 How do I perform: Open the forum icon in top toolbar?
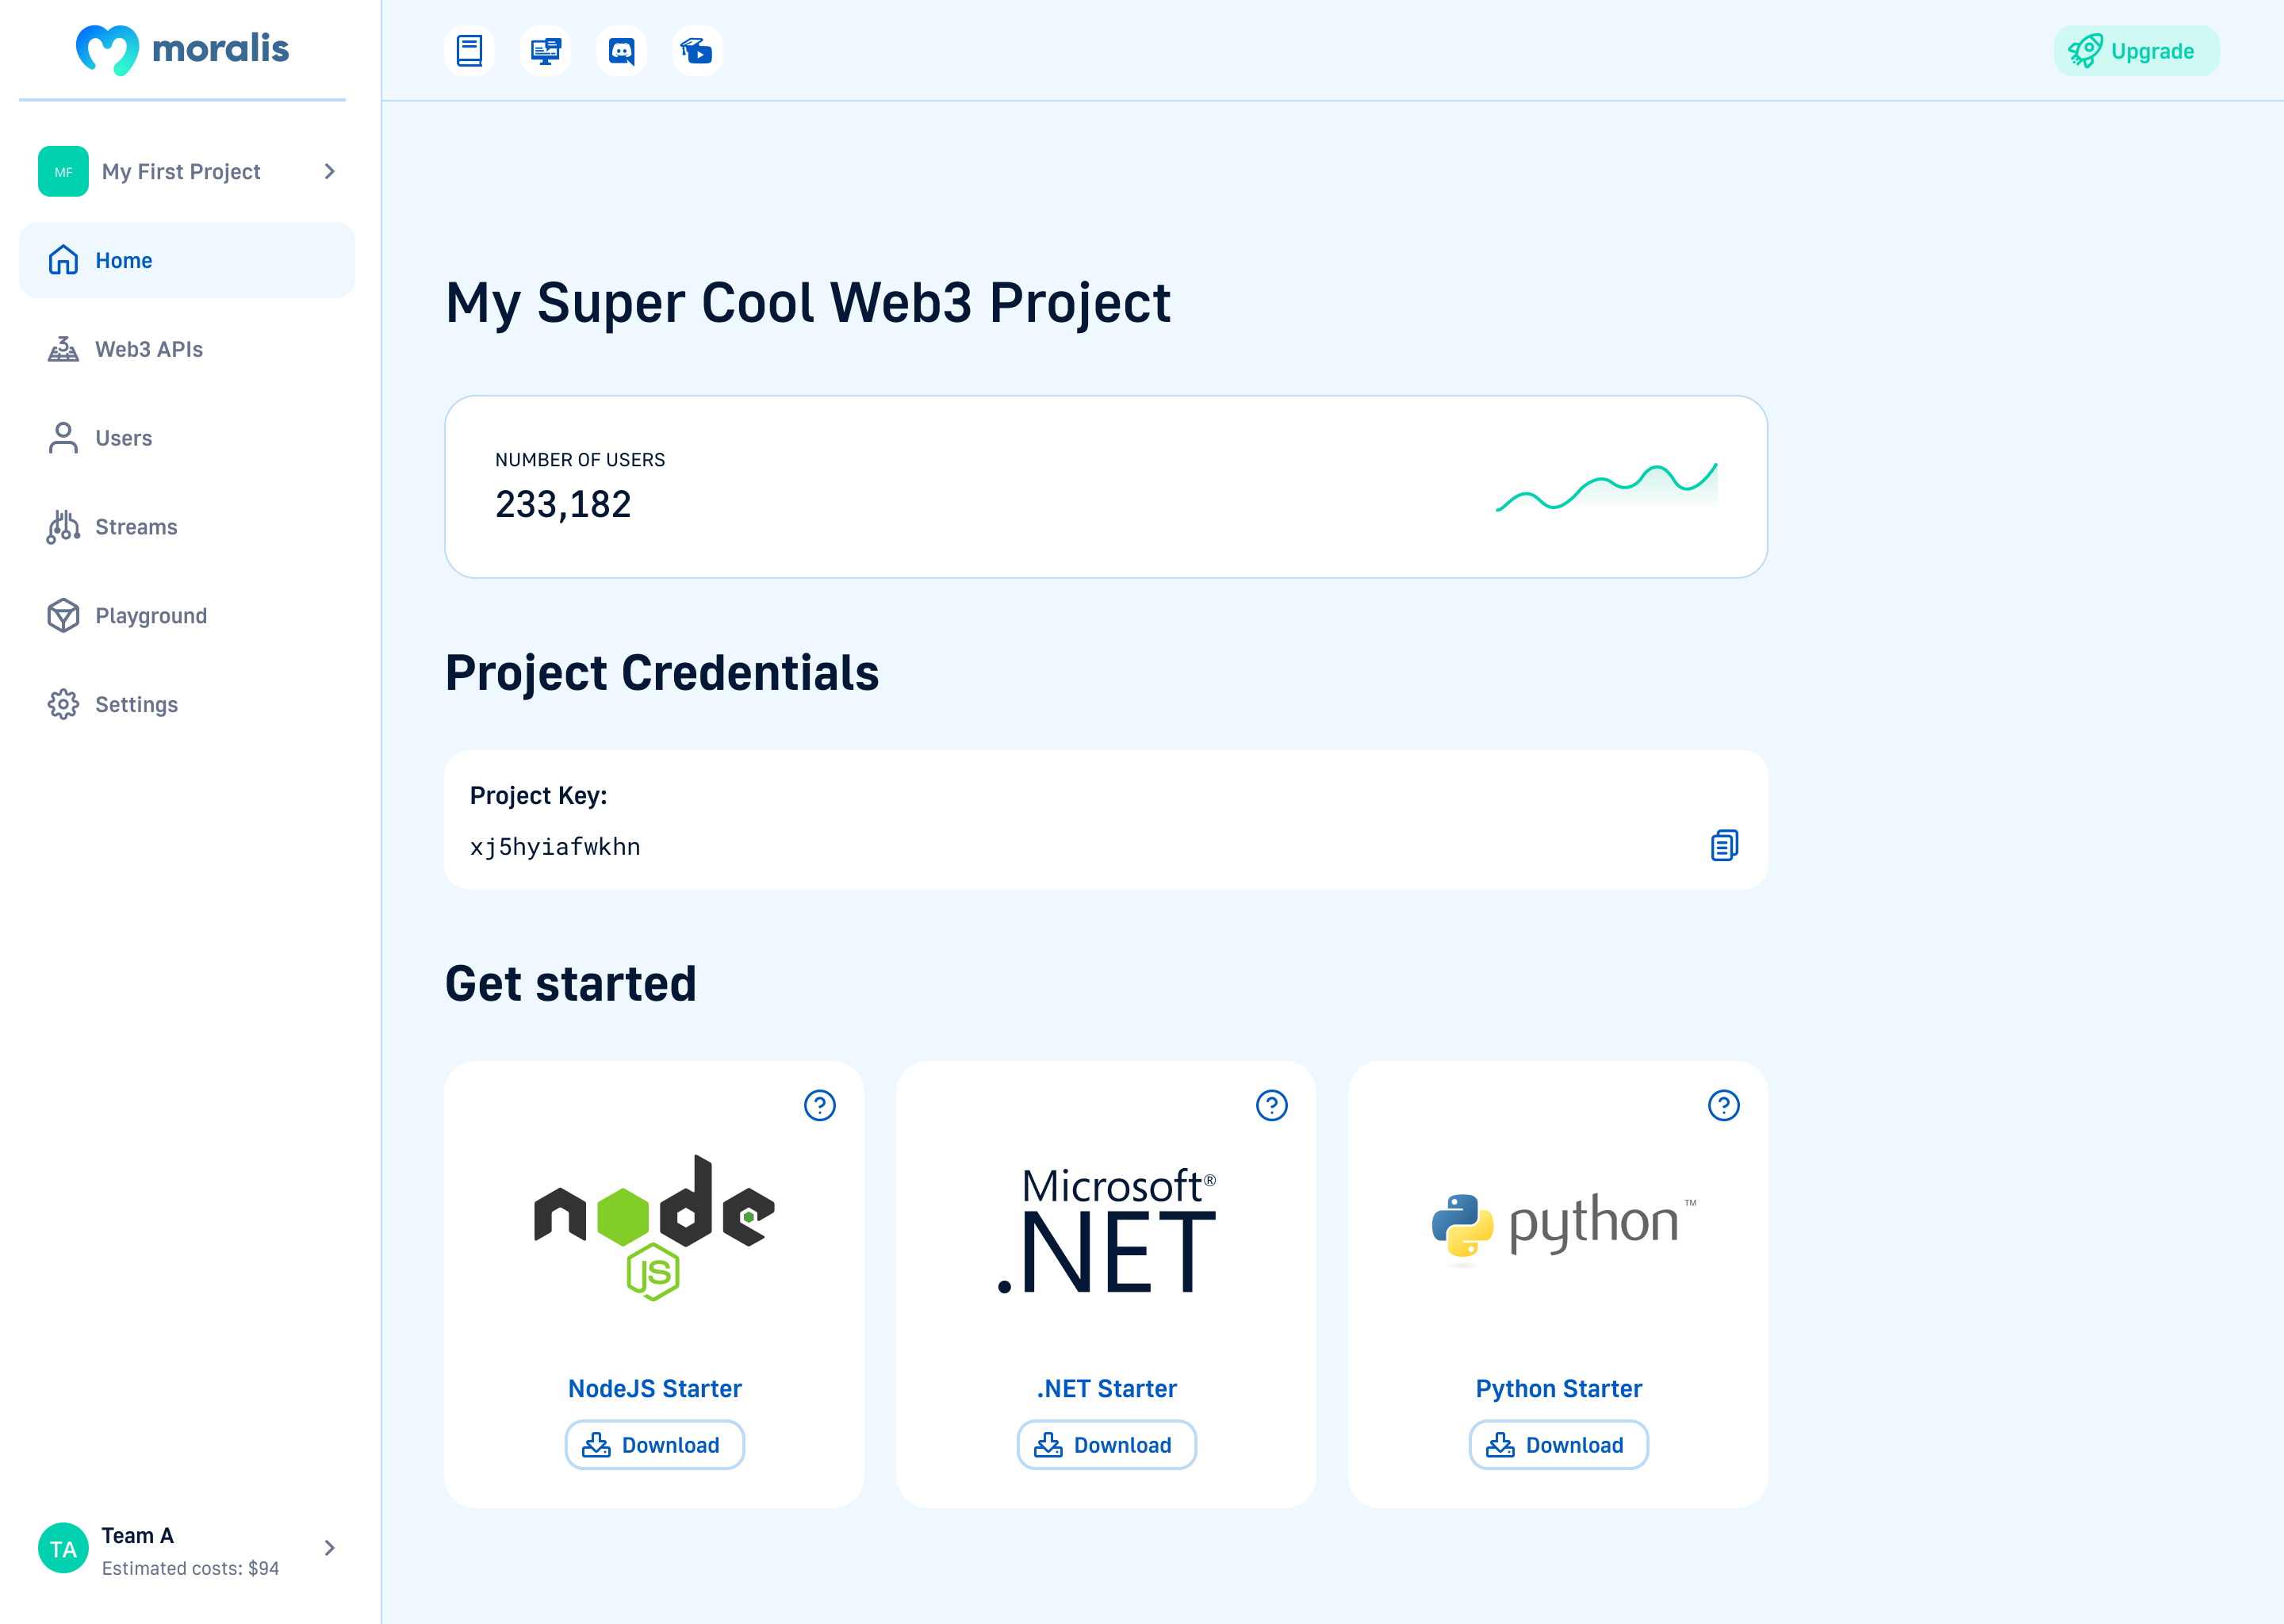click(x=545, y=50)
